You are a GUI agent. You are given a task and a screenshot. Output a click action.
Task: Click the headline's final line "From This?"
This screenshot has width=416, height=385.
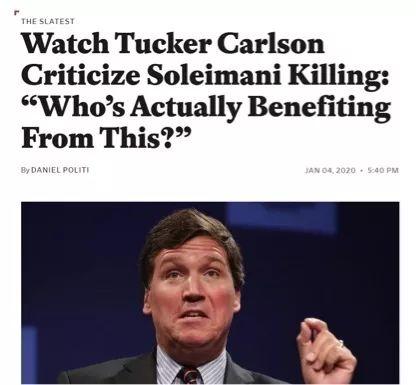[x=107, y=138]
